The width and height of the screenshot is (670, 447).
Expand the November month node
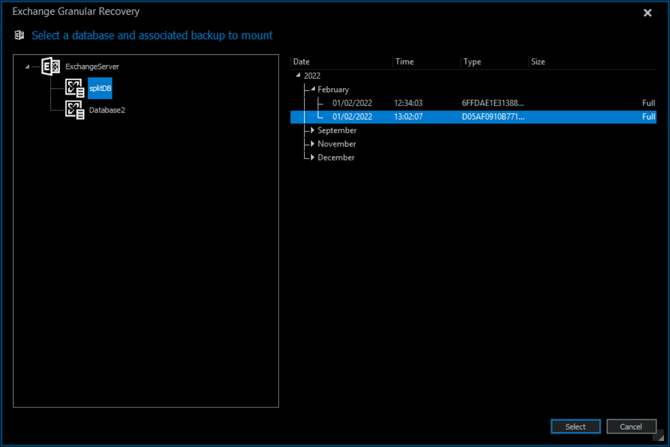point(312,144)
